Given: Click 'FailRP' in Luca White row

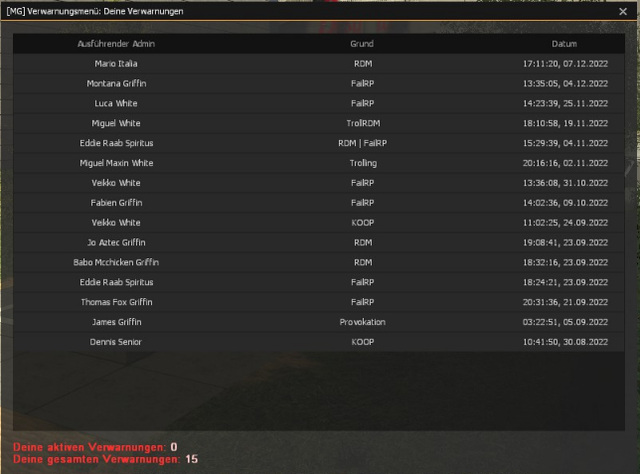Looking at the screenshot, I should pyautogui.click(x=362, y=103).
